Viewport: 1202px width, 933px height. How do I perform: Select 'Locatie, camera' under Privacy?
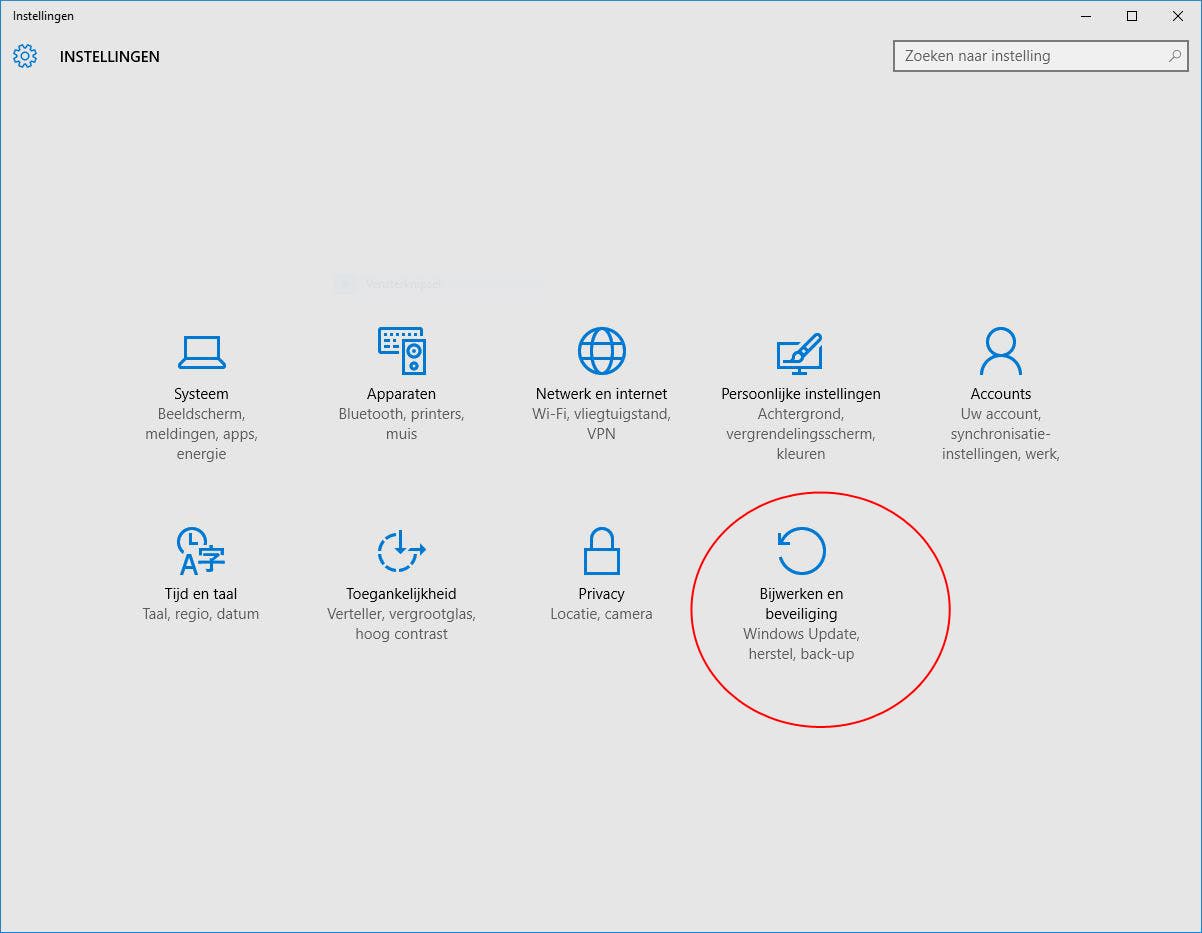601,614
